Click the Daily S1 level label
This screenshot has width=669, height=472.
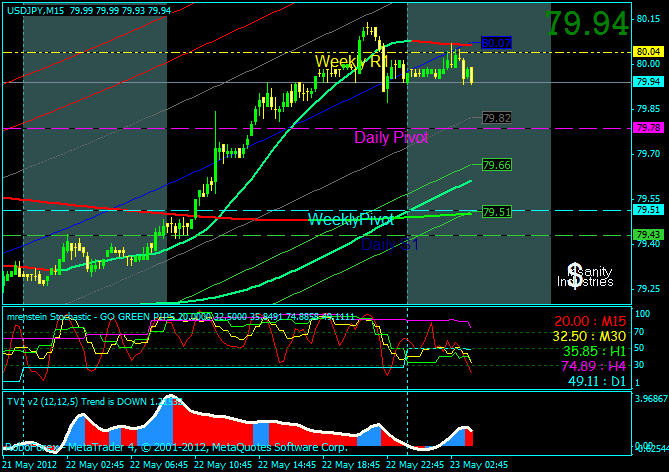(390, 245)
